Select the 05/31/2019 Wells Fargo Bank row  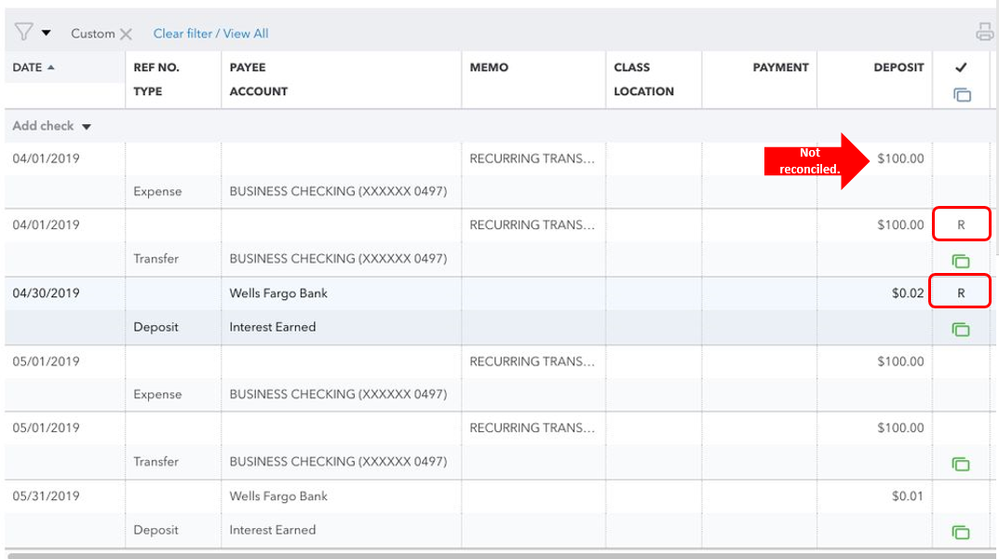[278, 496]
